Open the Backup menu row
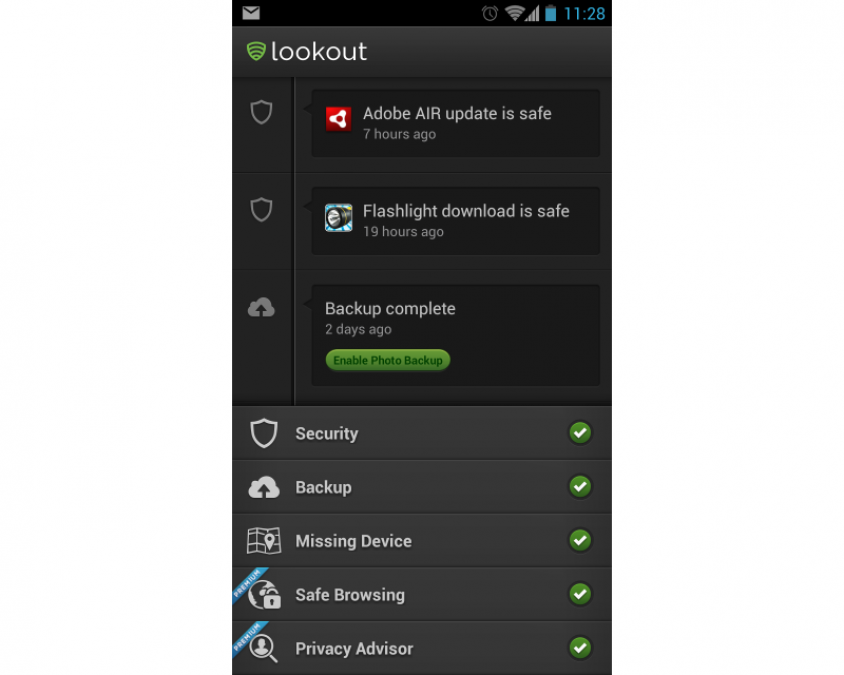844x675 pixels. coord(422,487)
